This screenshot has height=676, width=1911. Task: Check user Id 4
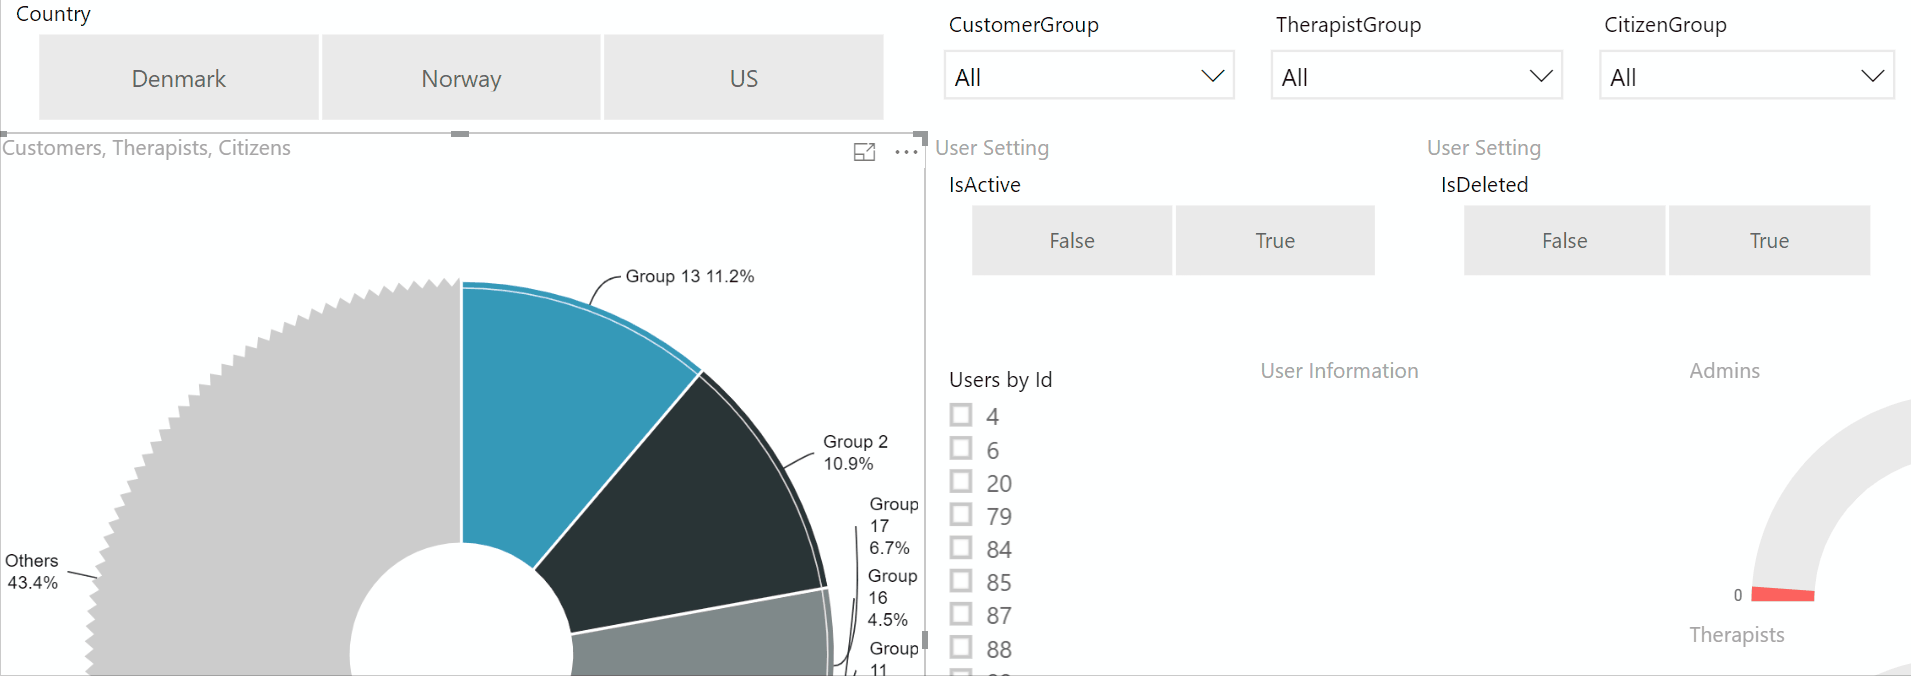(961, 415)
